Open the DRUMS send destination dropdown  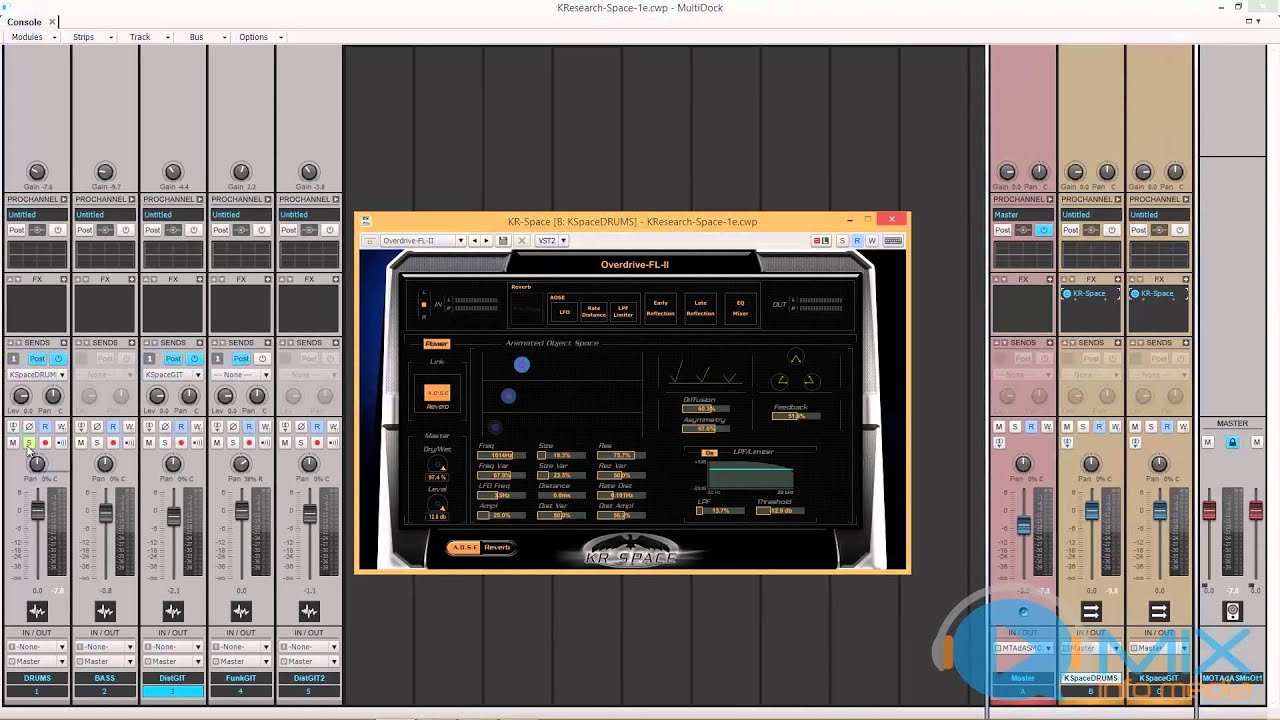(x=37, y=375)
